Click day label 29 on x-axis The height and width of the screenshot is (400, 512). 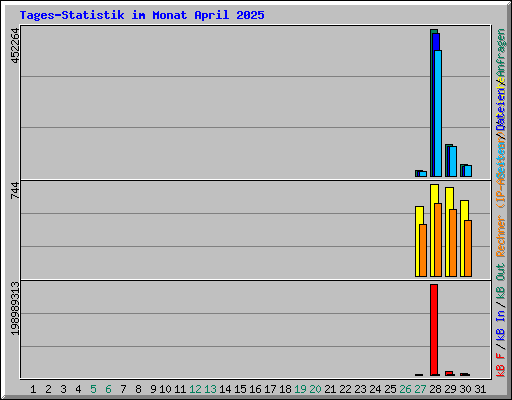[450, 389]
